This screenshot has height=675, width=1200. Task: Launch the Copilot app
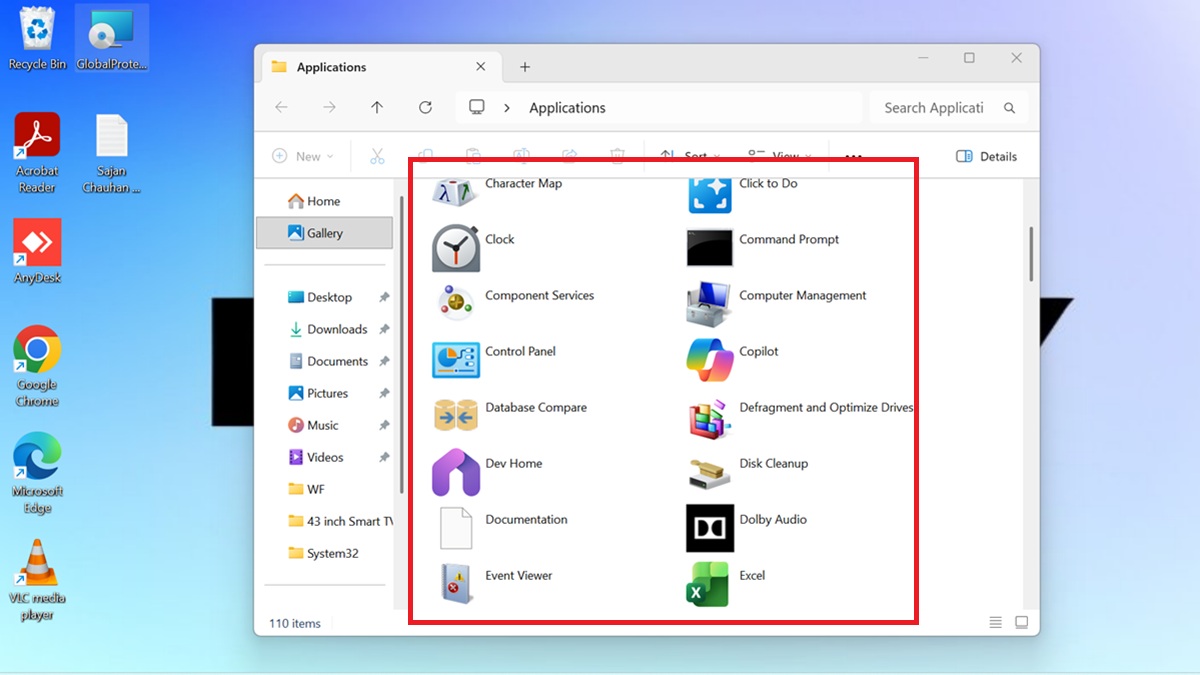point(710,360)
